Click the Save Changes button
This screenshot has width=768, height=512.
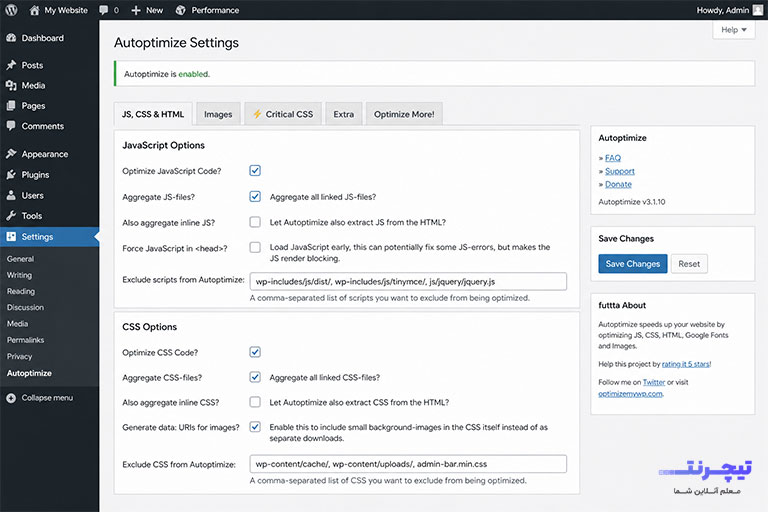(632, 264)
